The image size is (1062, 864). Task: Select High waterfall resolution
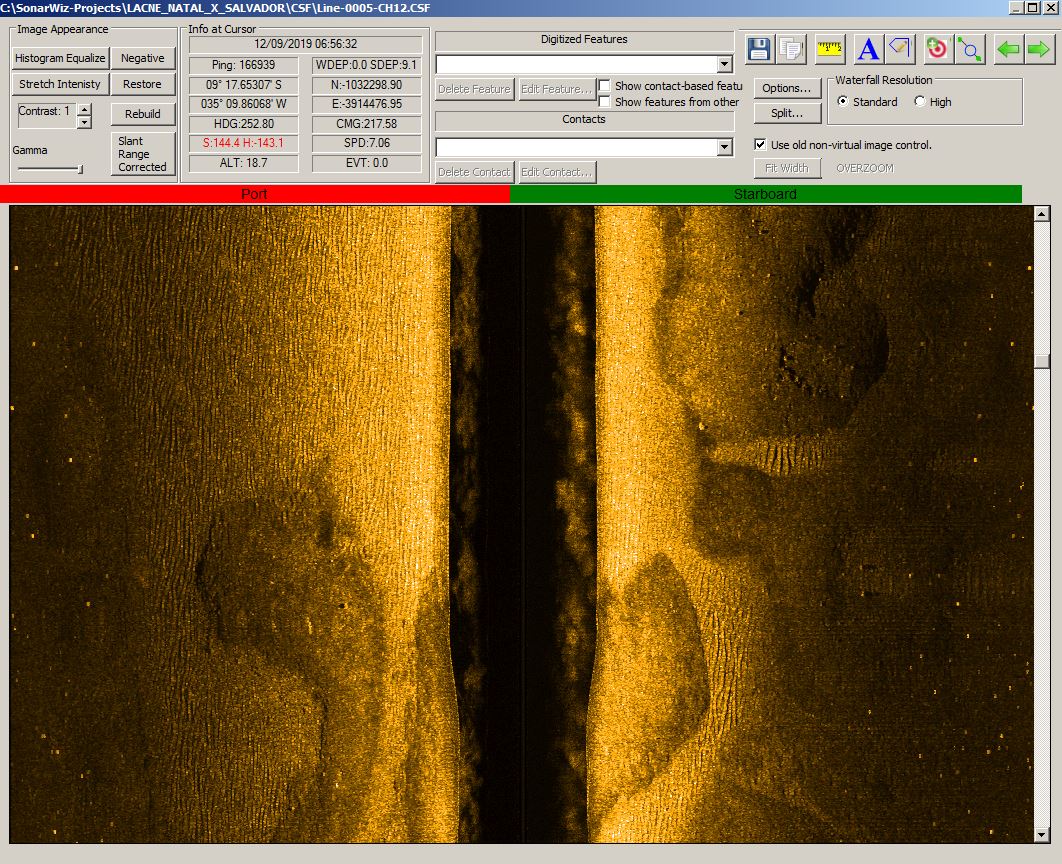point(920,102)
